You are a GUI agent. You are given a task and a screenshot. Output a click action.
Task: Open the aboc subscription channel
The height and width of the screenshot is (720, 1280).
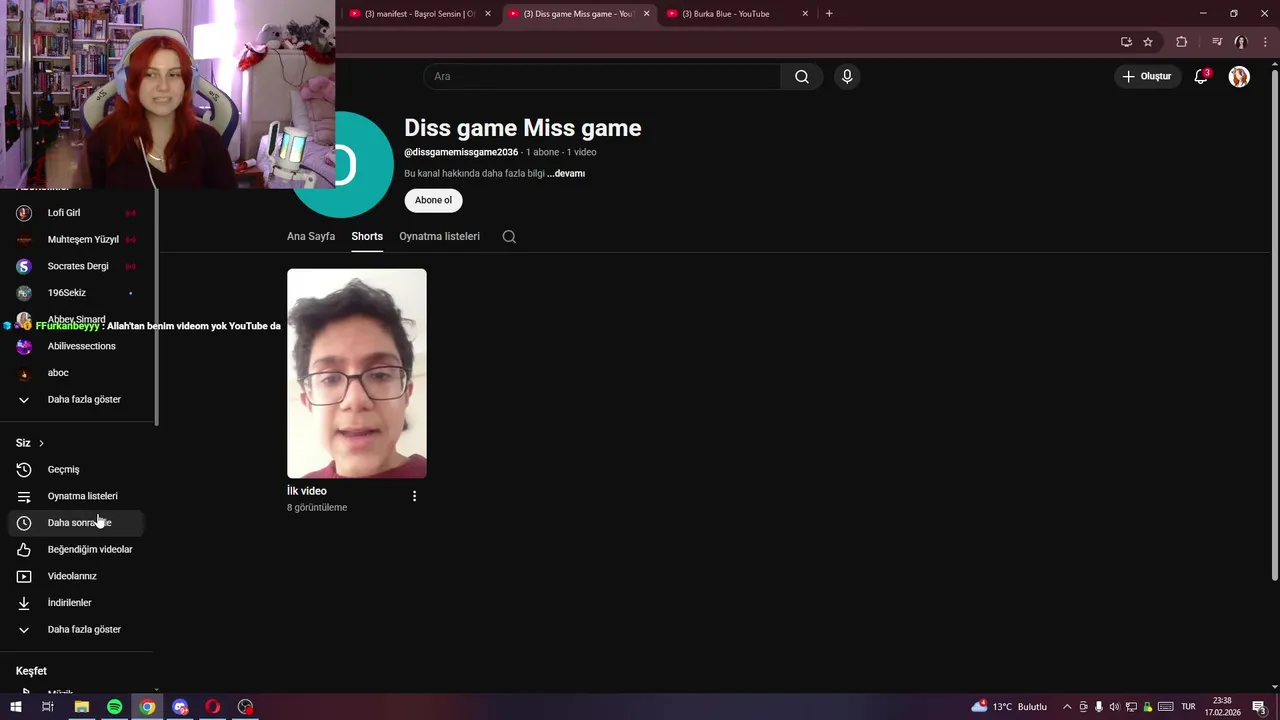[x=75, y=373]
